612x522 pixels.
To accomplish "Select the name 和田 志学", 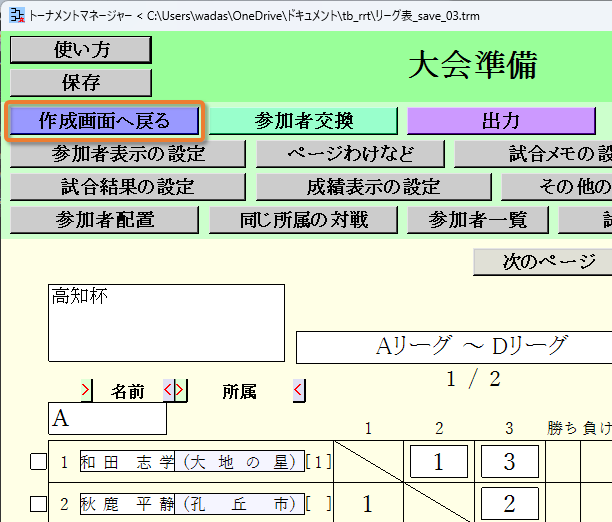I will tap(127, 461).
